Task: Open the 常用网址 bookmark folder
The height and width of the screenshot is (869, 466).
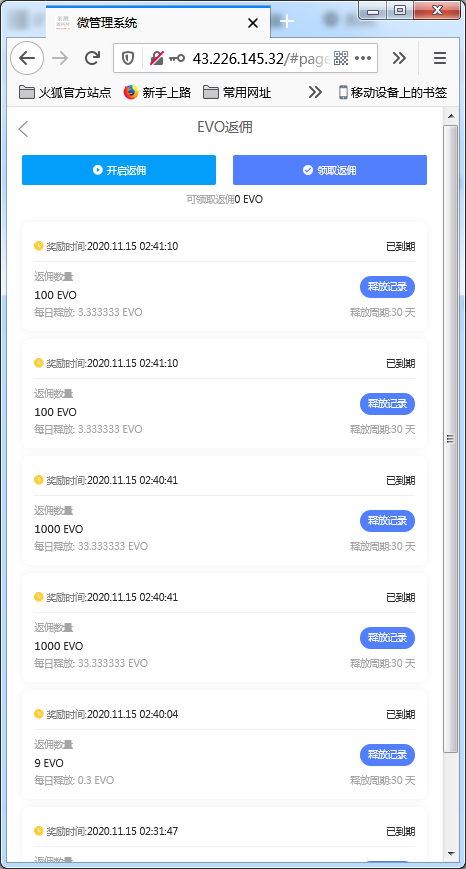Action: point(237,92)
